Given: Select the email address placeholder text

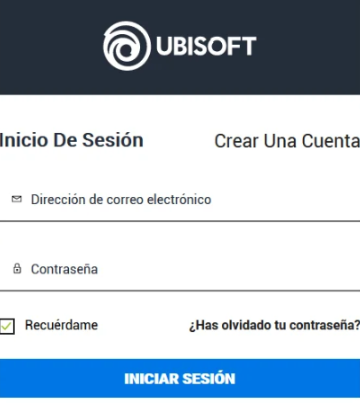Looking at the screenshot, I should pos(121,199).
